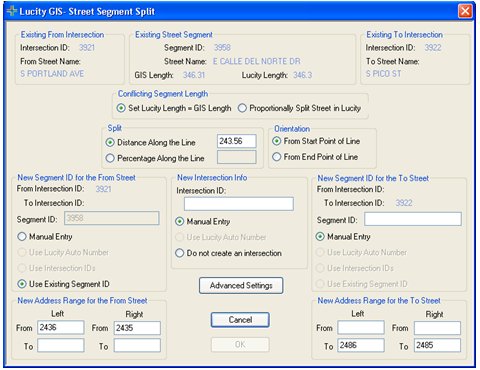The image size is (480, 370).
Task: Click the new Intersection ID input field
Action: (x=239, y=204)
